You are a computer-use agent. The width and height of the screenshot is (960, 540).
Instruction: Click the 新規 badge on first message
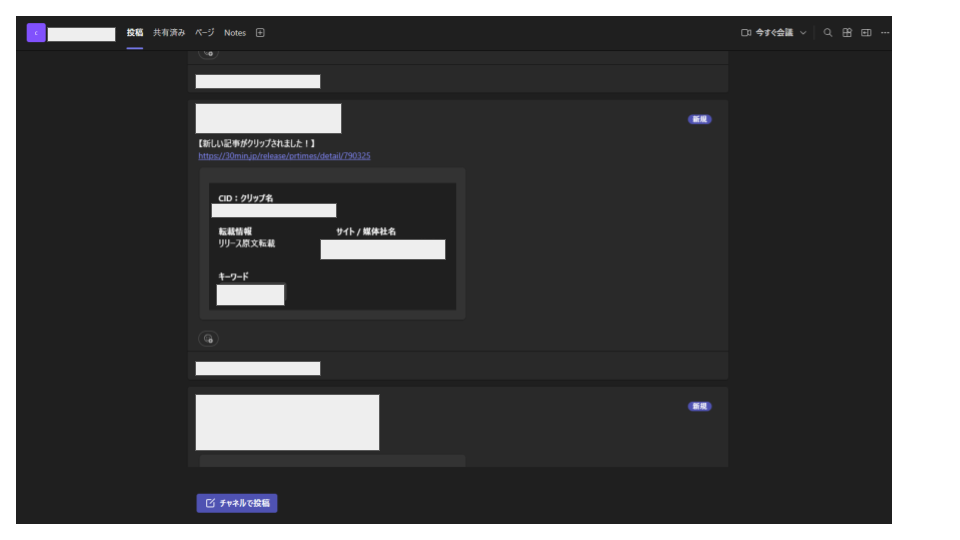(x=699, y=119)
